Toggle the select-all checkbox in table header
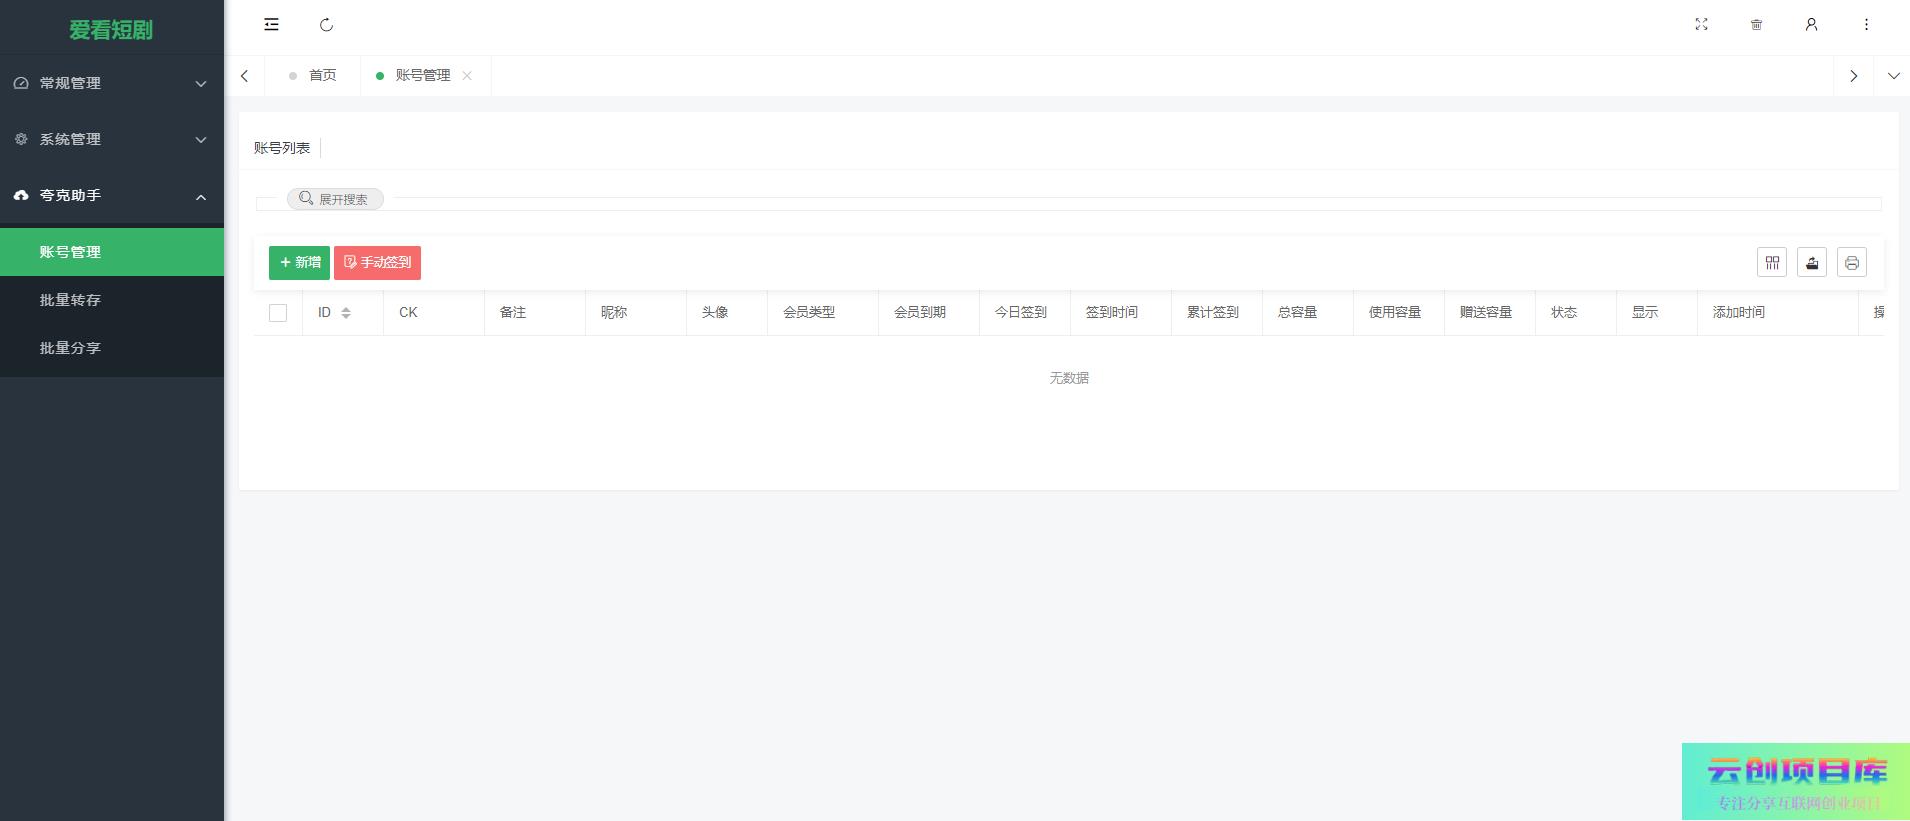1910x821 pixels. coord(278,313)
